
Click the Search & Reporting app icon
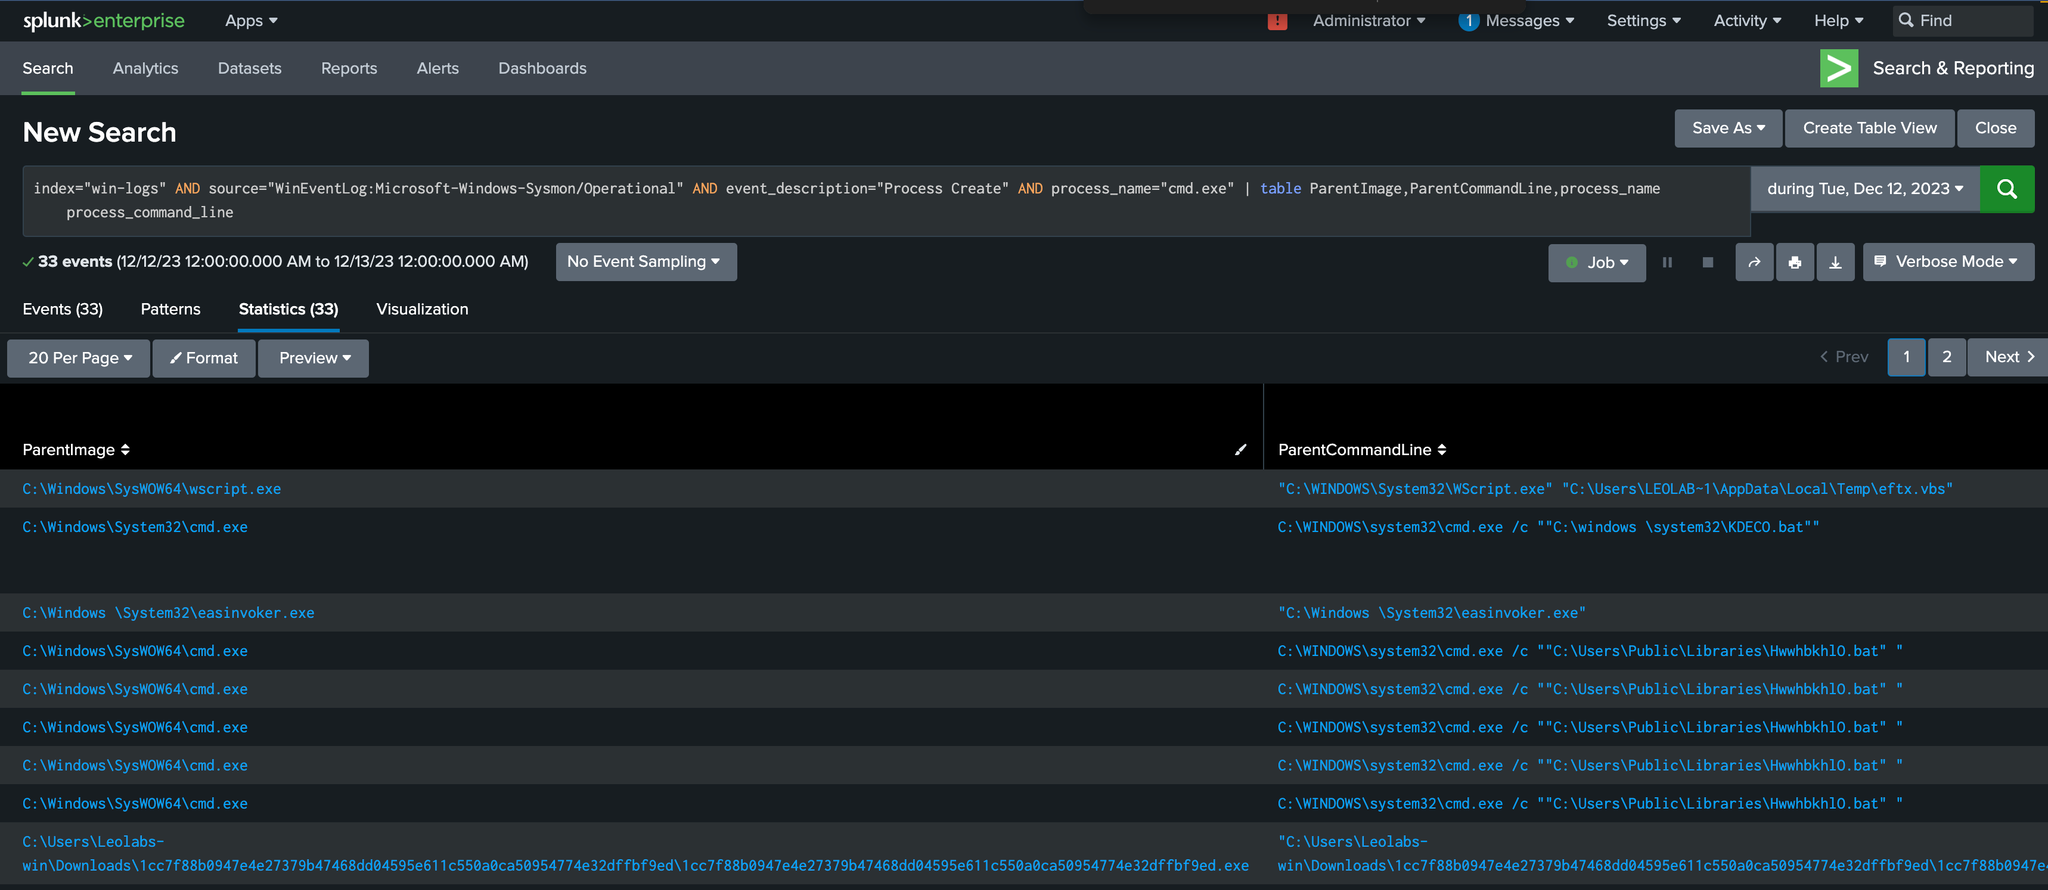tap(1839, 68)
